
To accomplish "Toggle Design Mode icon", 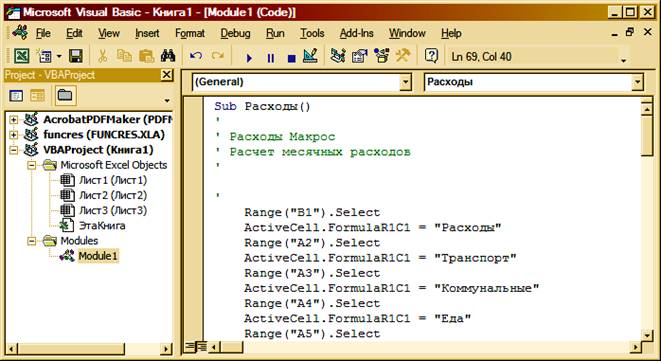I will pos(311,56).
